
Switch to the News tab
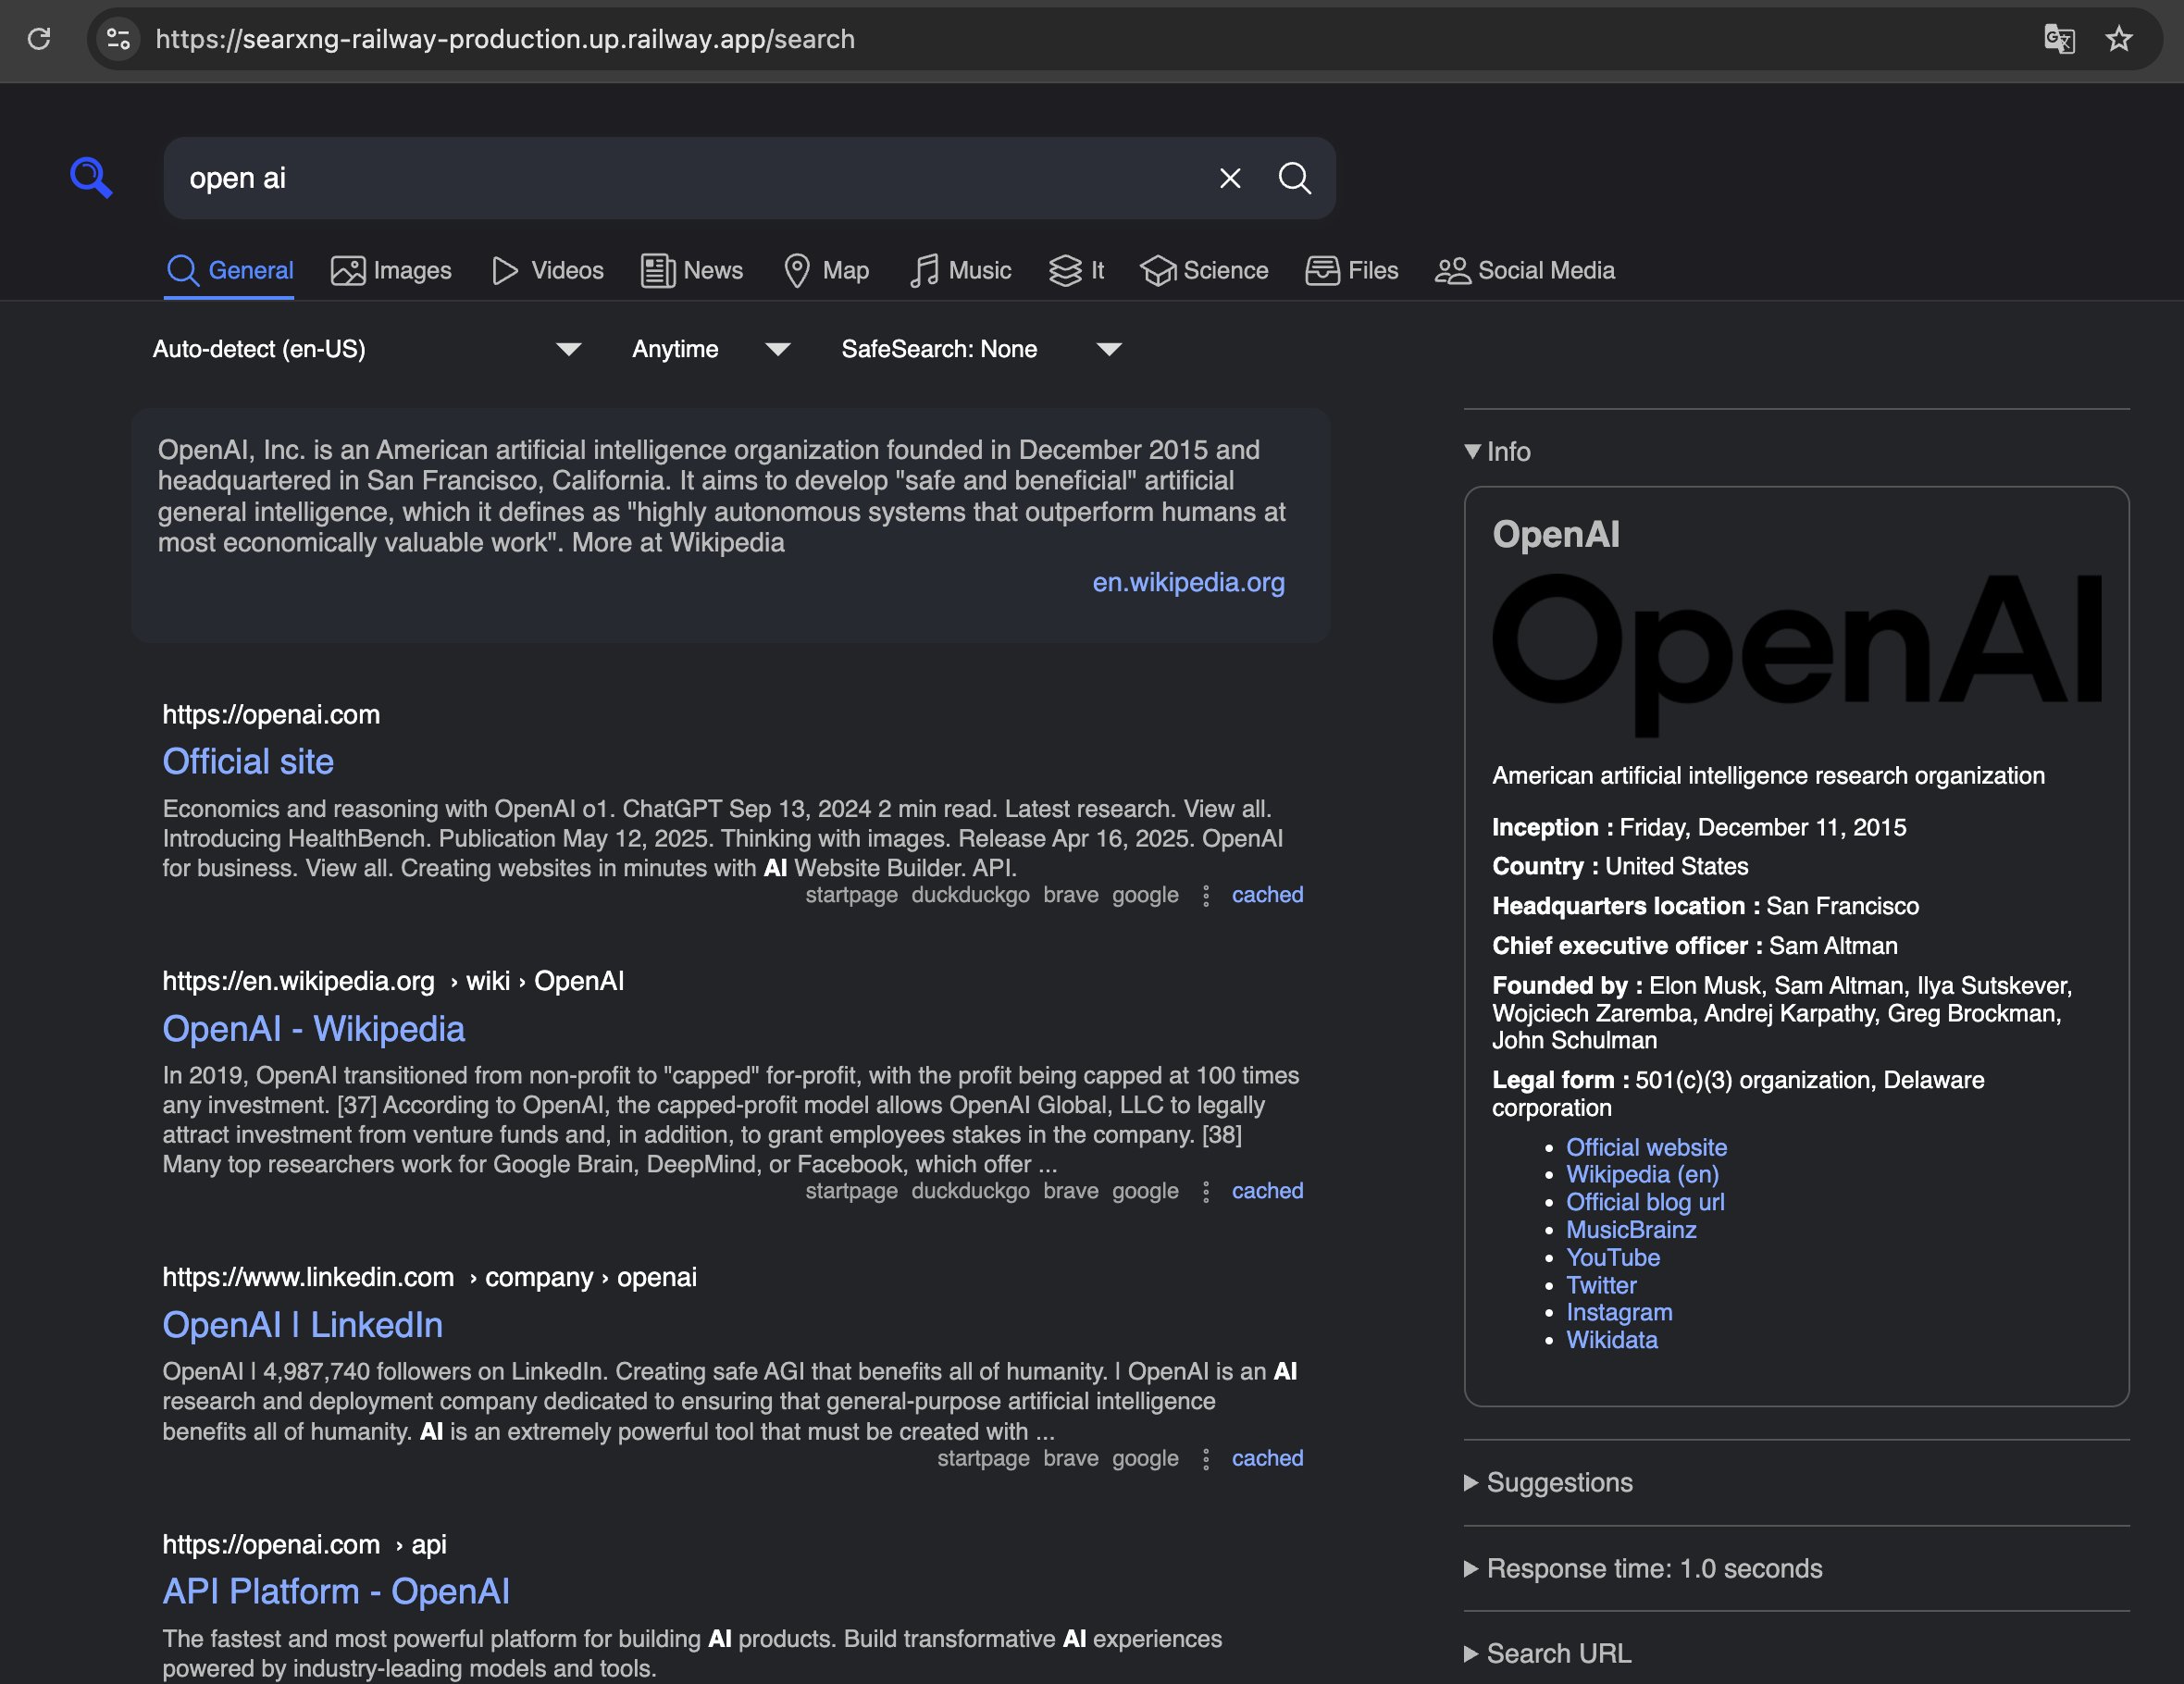[x=692, y=270]
